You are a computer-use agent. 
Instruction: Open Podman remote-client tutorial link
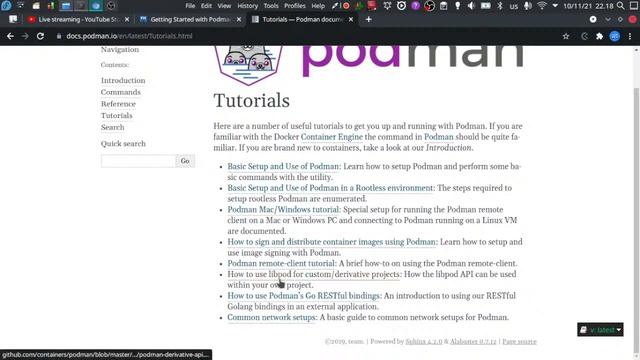(281, 264)
